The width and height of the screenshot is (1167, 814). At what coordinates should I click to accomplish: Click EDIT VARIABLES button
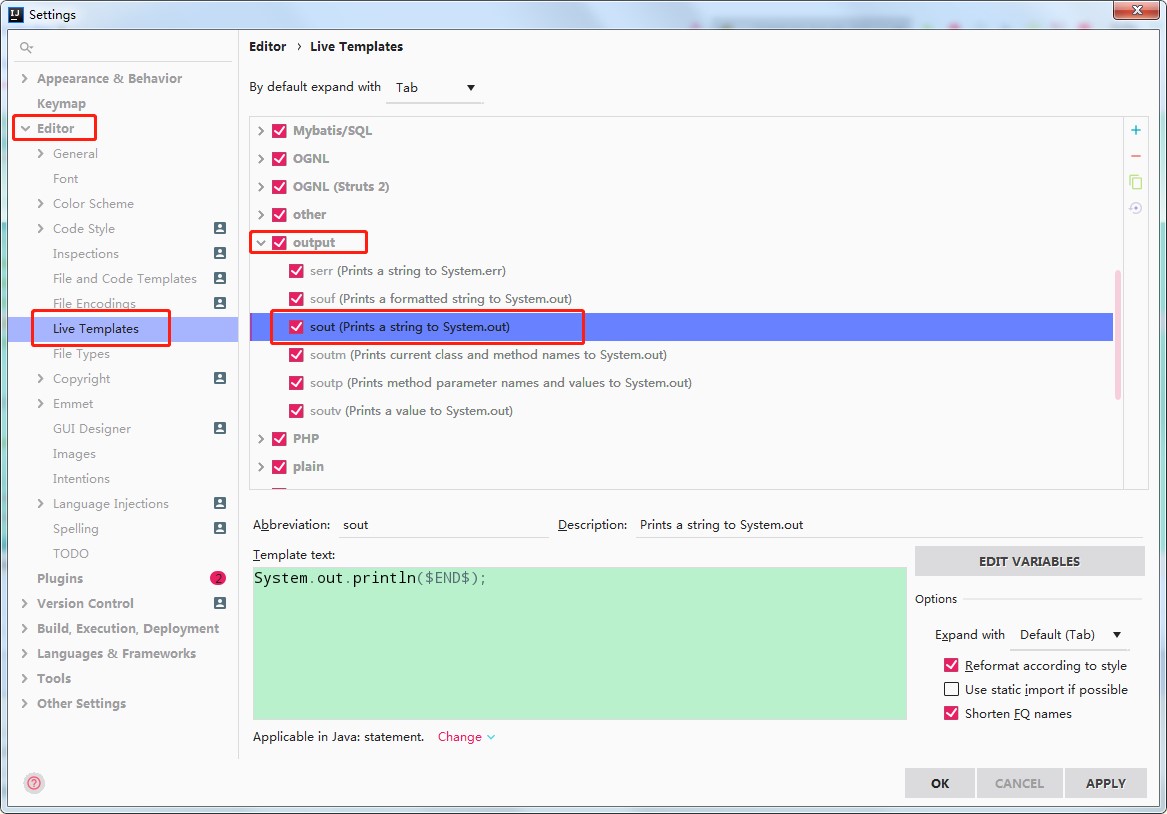(x=1029, y=561)
